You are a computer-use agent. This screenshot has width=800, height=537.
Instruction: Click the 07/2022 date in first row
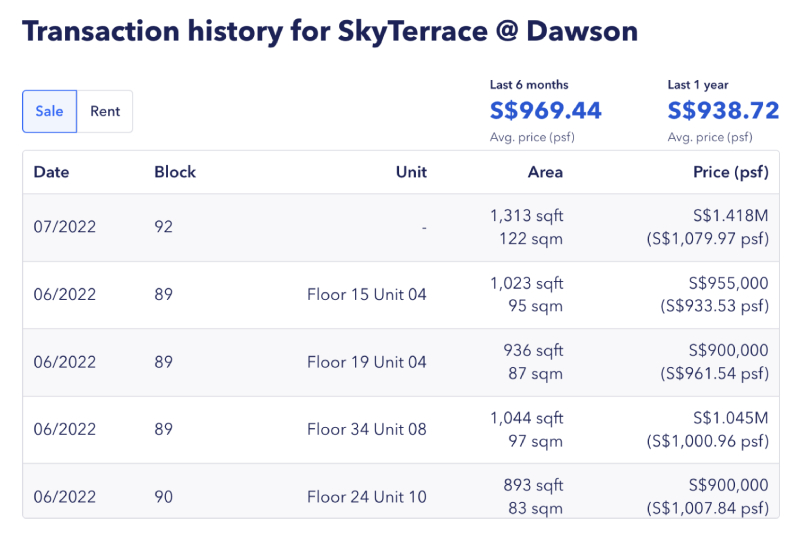pyautogui.click(x=65, y=227)
